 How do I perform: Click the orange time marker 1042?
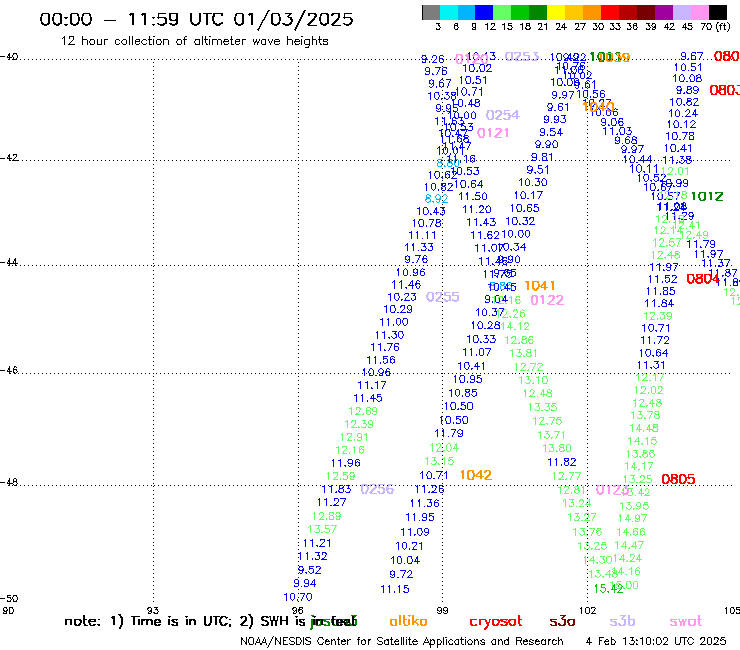(x=476, y=475)
